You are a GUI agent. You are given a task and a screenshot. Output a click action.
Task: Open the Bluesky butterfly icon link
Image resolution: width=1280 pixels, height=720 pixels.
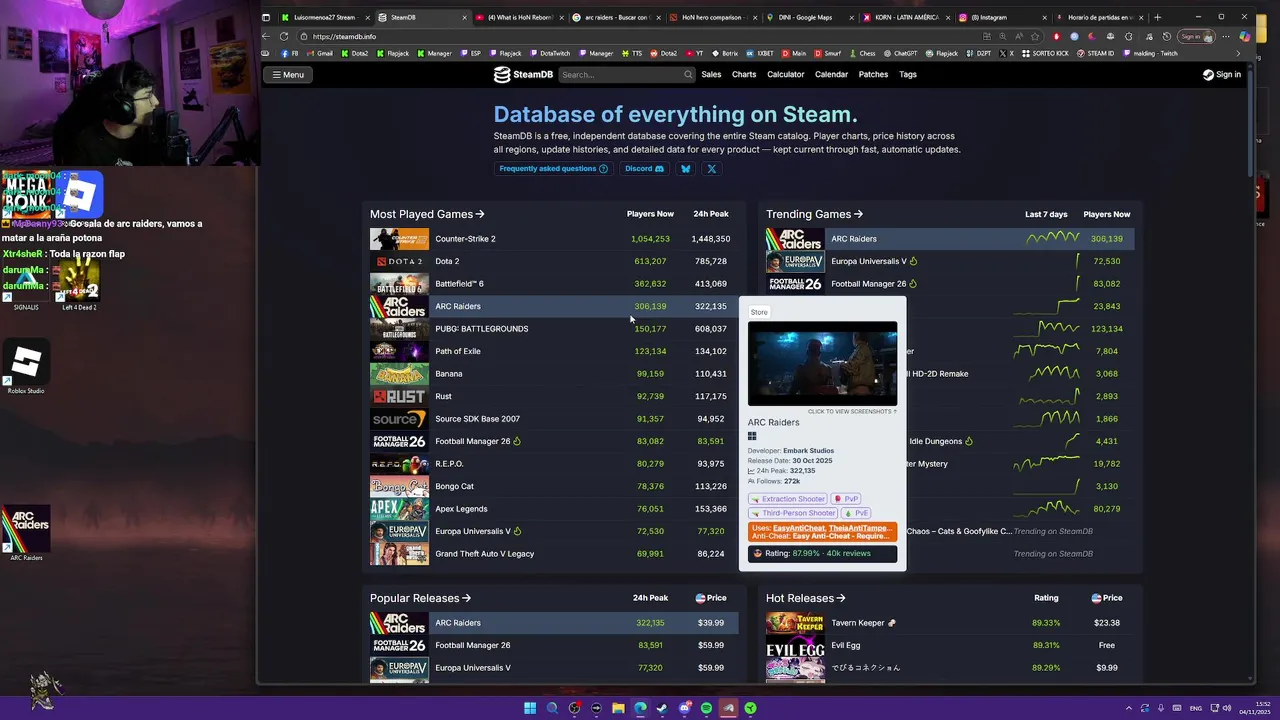[x=685, y=169]
